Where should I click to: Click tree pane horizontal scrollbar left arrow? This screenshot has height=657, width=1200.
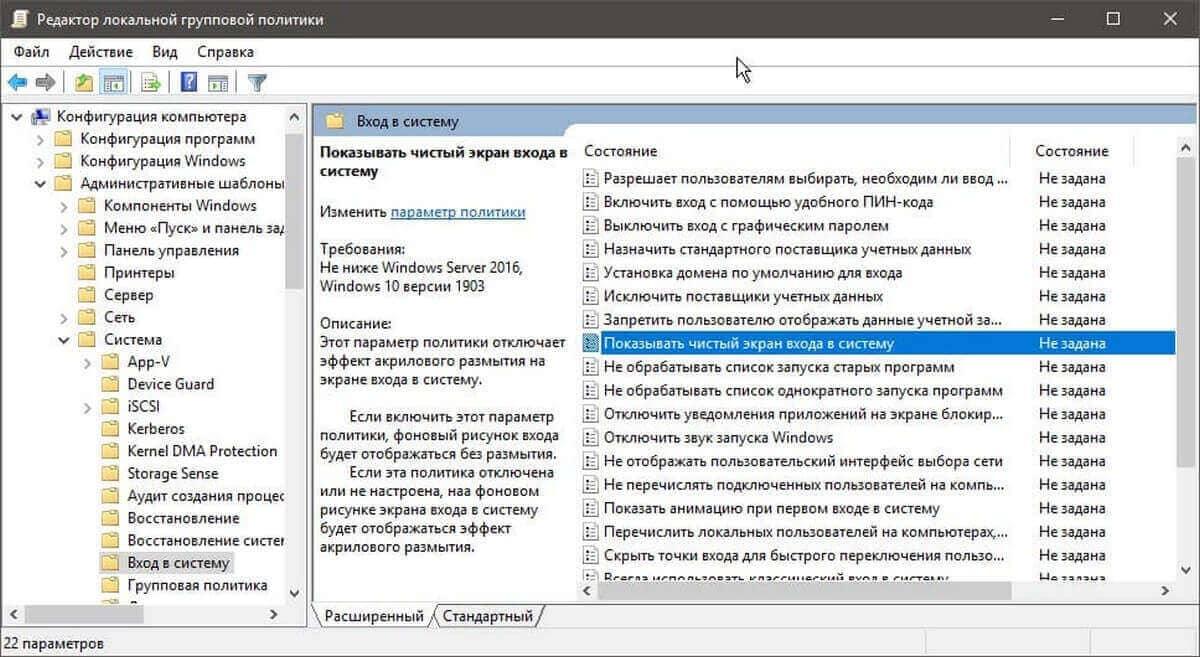[13, 613]
